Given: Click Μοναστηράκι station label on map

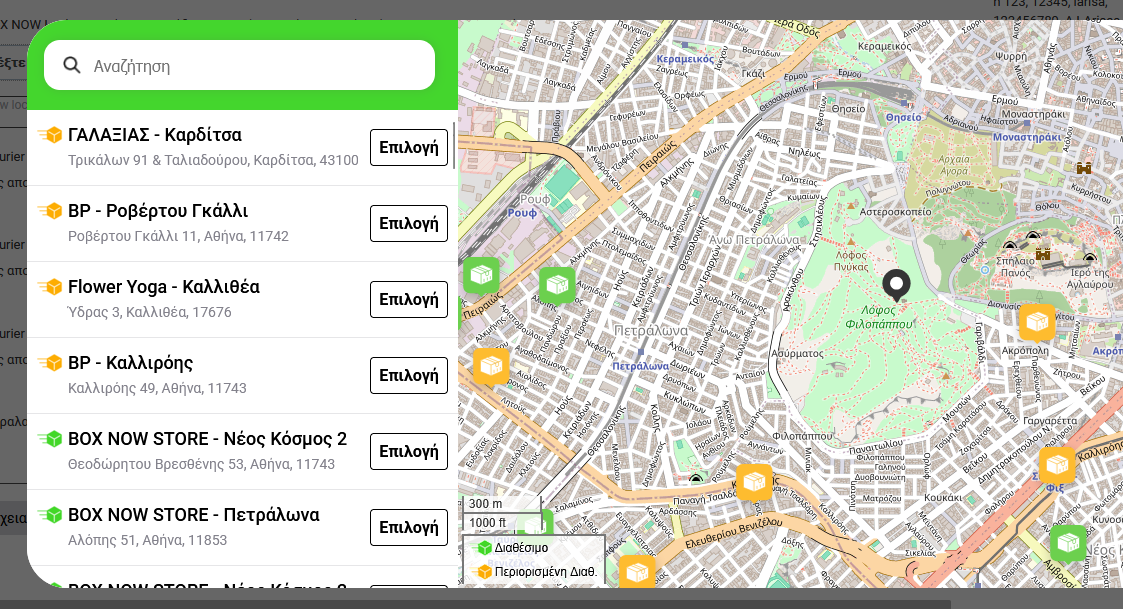Looking at the screenshot, I should tap(1027, 137).
